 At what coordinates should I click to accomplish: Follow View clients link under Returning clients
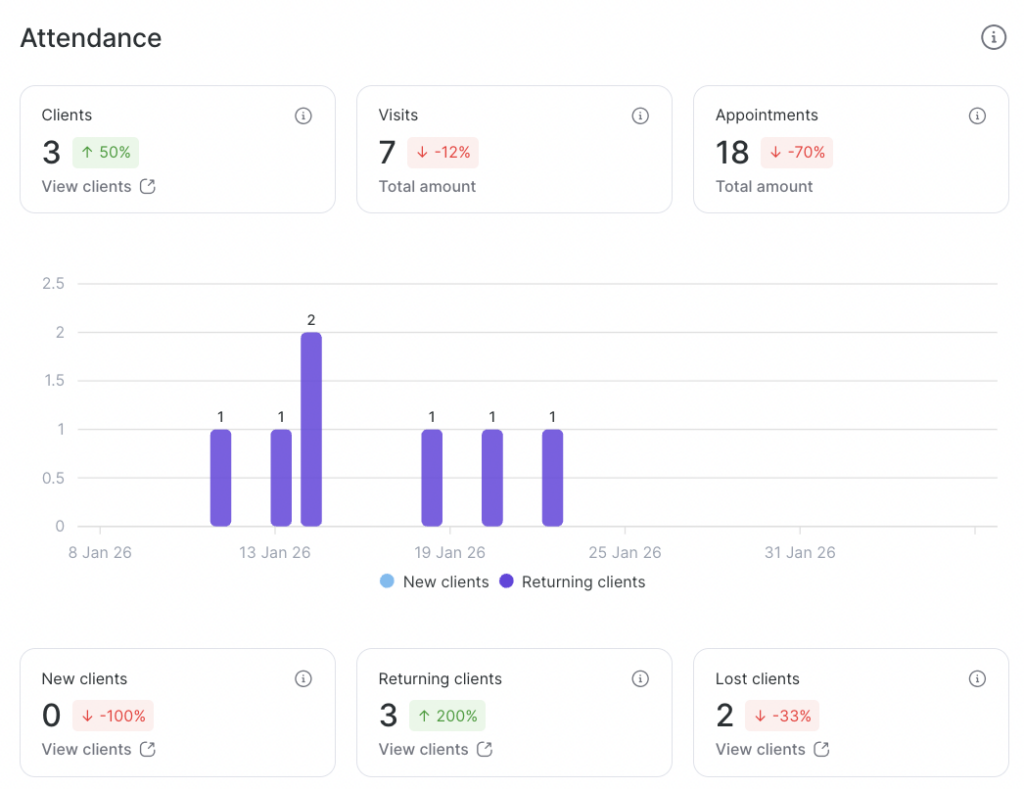pos(423,749)
